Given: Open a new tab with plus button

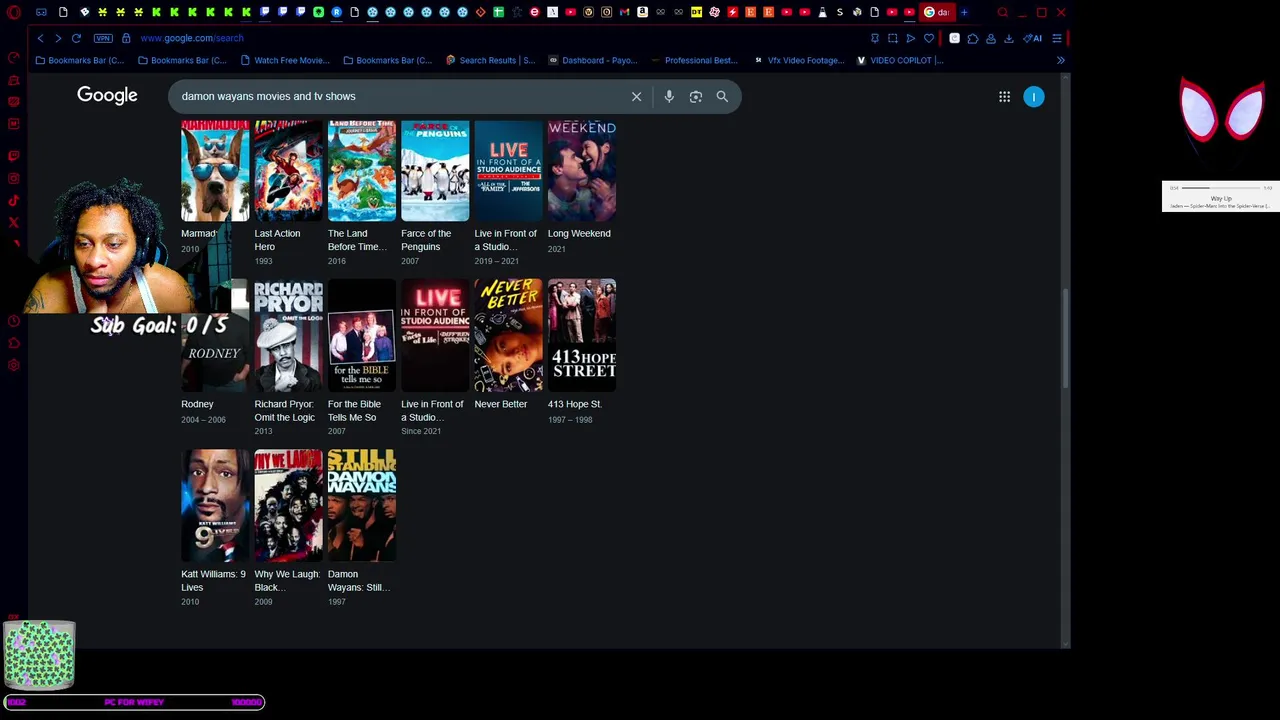Looking at the screenshot, I should click(964, 12).
